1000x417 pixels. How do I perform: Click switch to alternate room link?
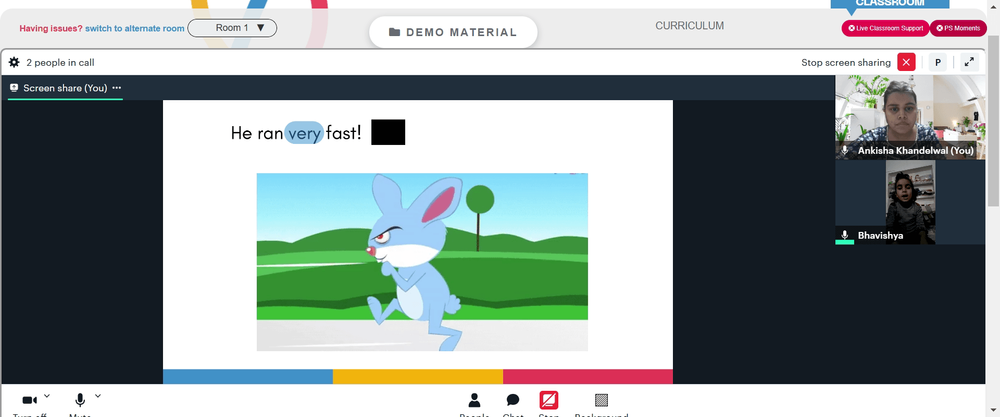[135, 28]
